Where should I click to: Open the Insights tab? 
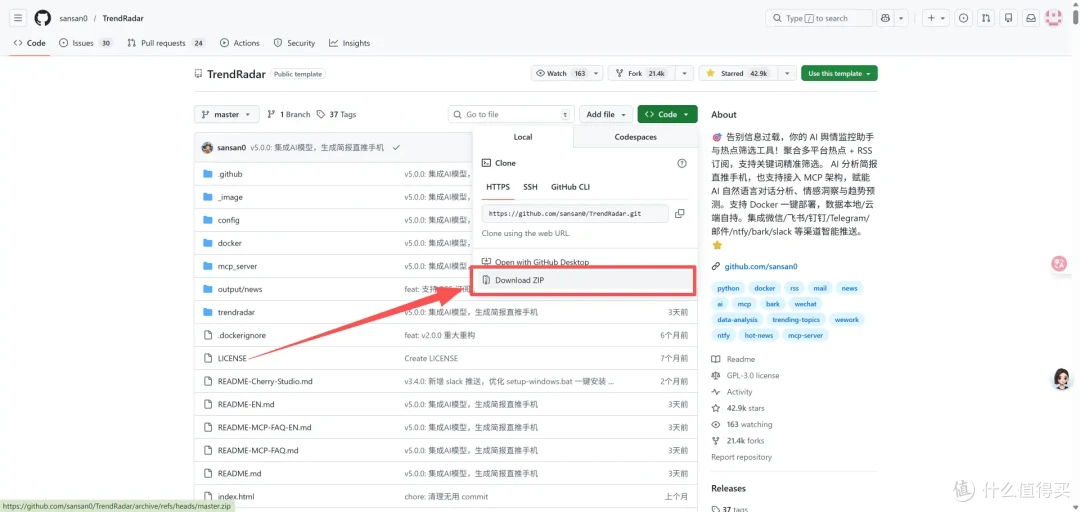[349, 43]
